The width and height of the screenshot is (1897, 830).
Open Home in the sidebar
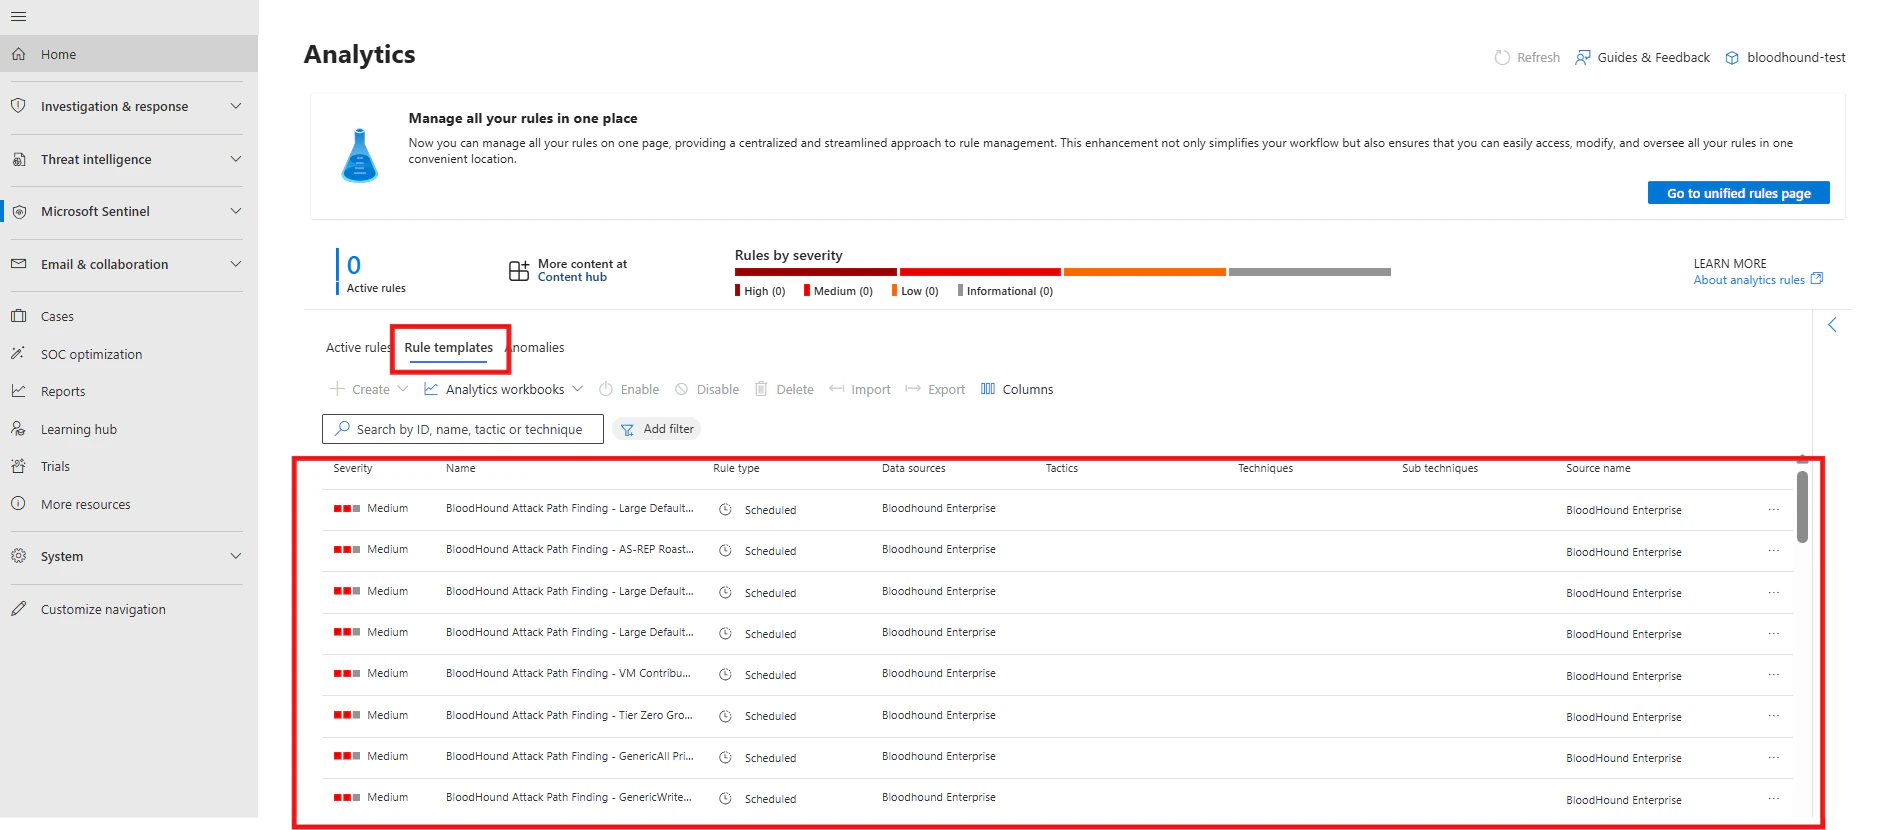[129, 54]
